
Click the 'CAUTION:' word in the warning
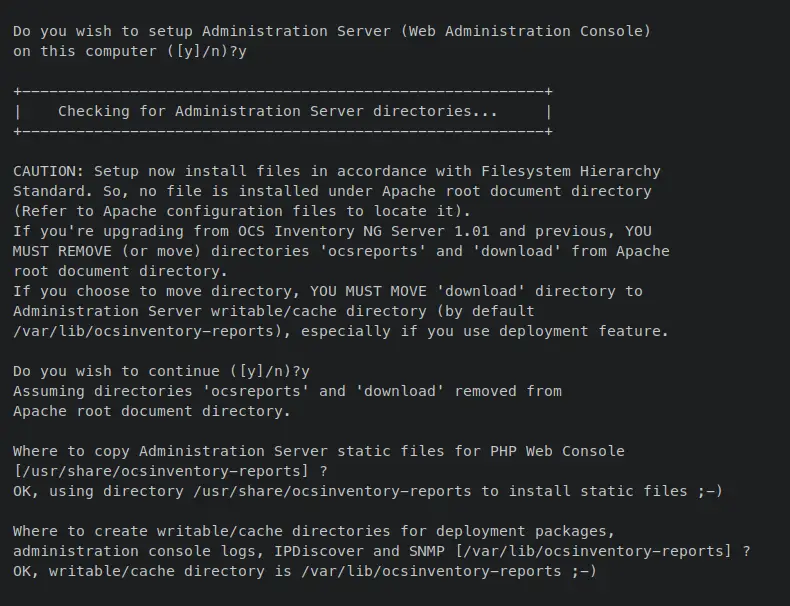(48, 171)
